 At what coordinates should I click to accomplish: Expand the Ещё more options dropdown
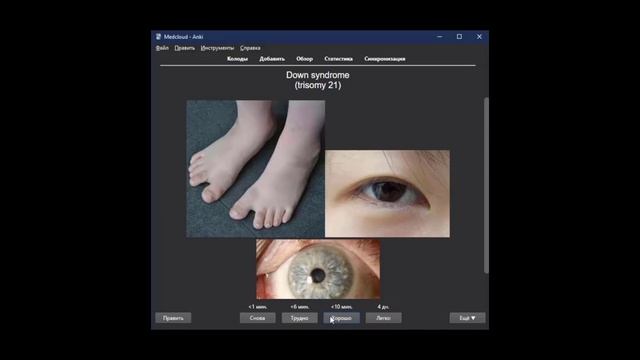pyautogui.click(x=467, y=318)
